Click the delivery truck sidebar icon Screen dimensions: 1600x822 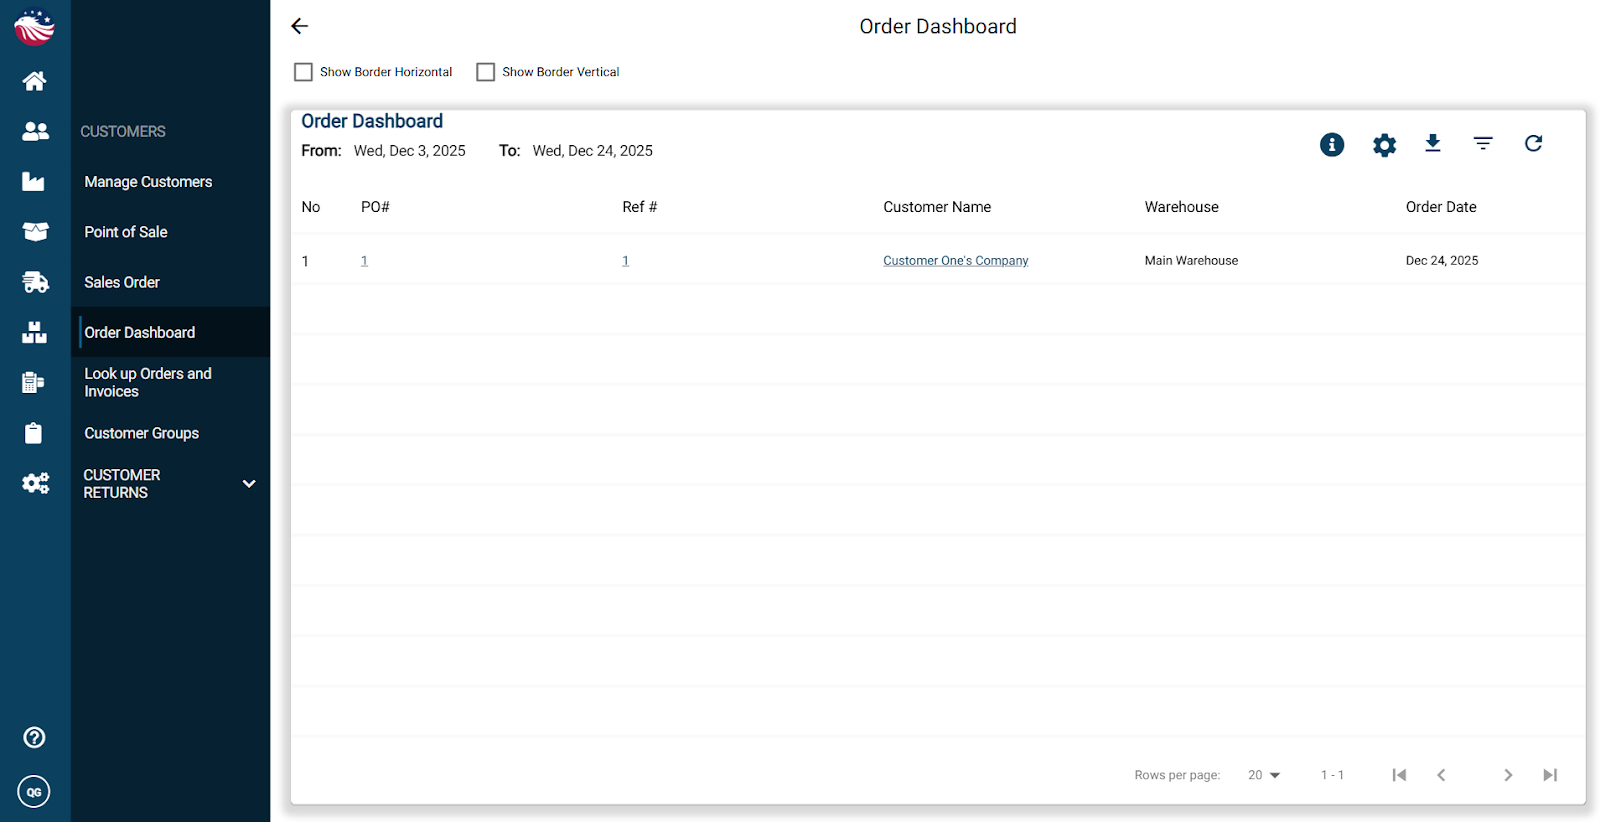[35, 282]
